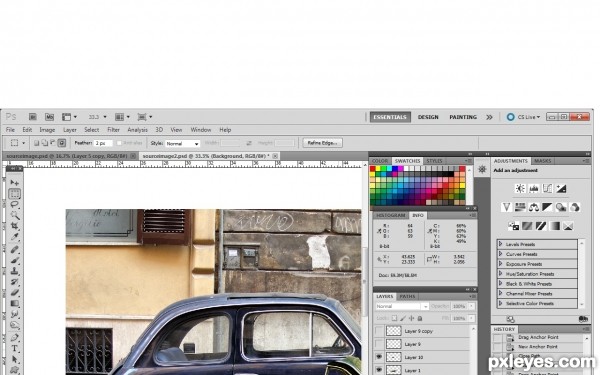Add an Invert adjustment
Screen dimensions: 600x375
pyautogui.click(x=514, y=226)
